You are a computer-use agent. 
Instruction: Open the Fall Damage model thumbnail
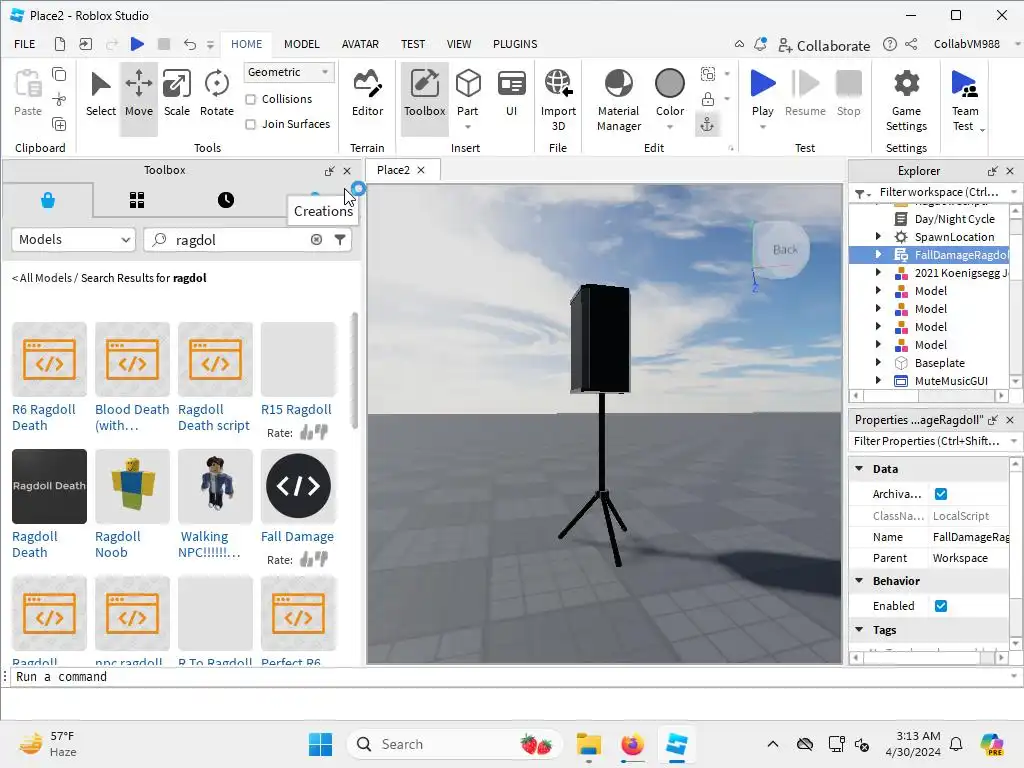tap(298, 486)
